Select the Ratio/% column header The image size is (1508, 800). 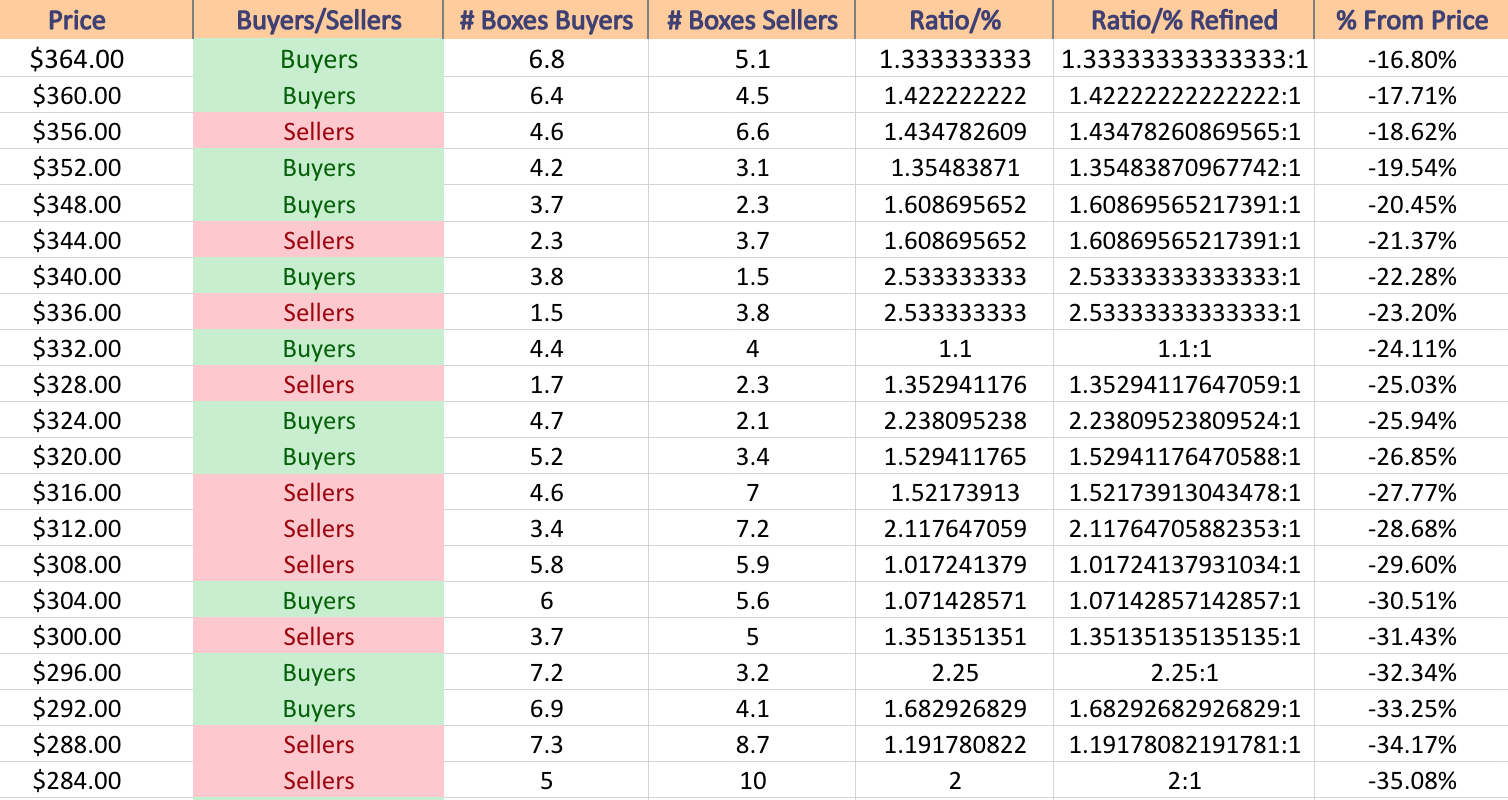click(955, 20)
